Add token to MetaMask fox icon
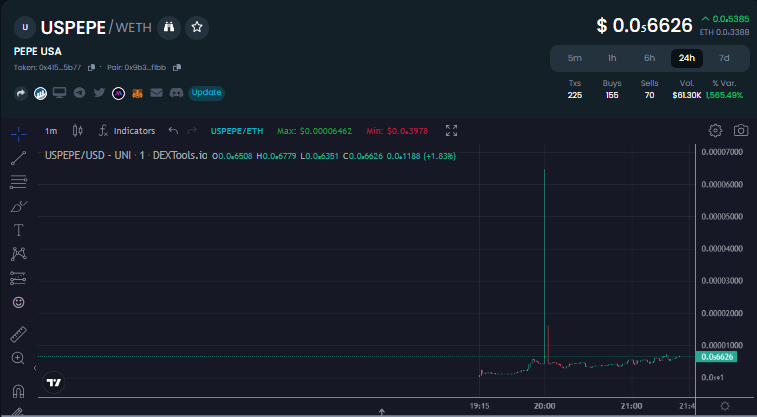 [138, 93]
